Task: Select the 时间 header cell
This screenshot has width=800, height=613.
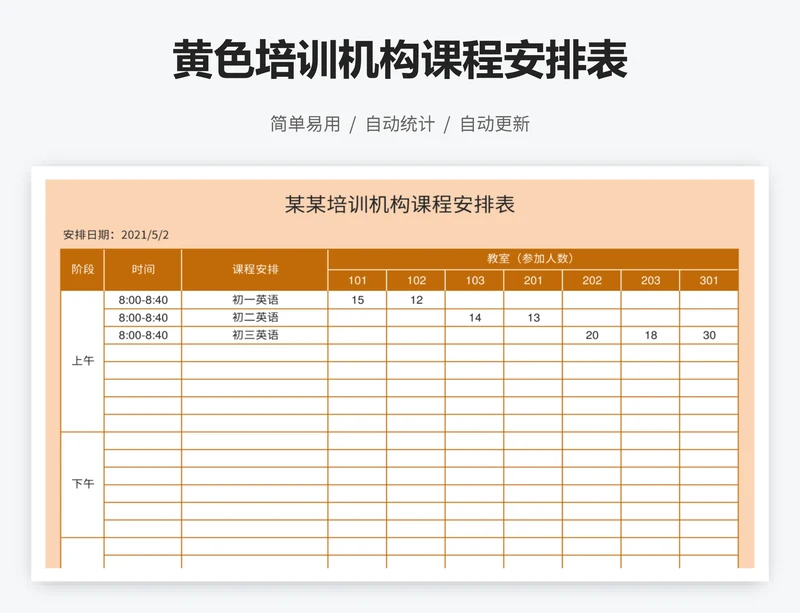Action: [x=143, y=269]
